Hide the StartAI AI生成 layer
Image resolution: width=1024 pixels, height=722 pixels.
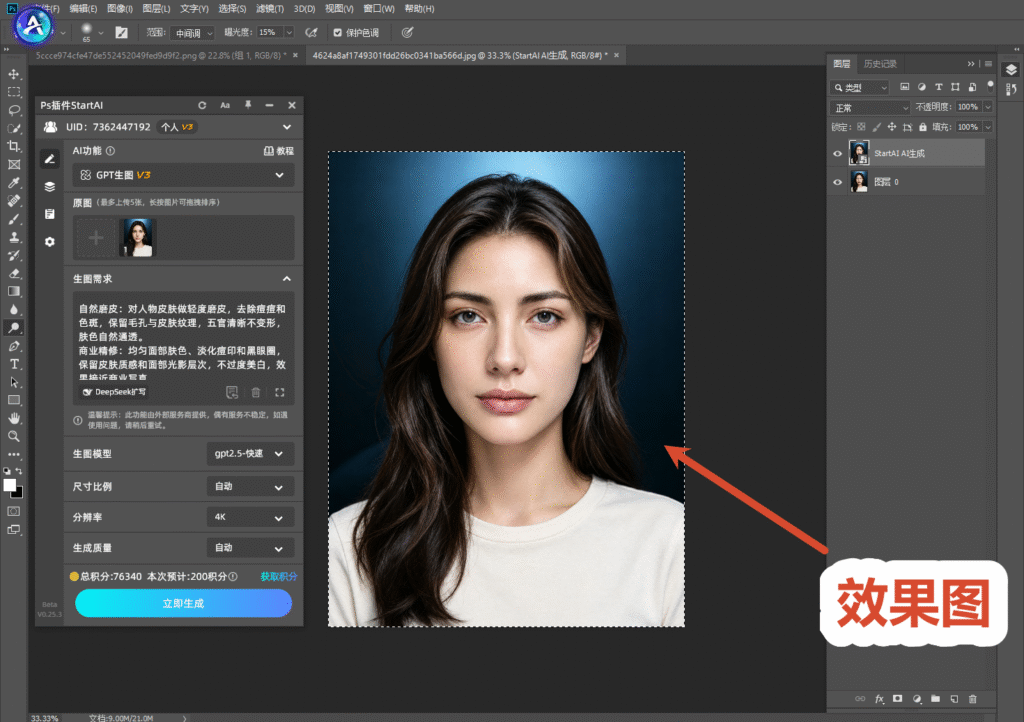(x=838, y=153)
